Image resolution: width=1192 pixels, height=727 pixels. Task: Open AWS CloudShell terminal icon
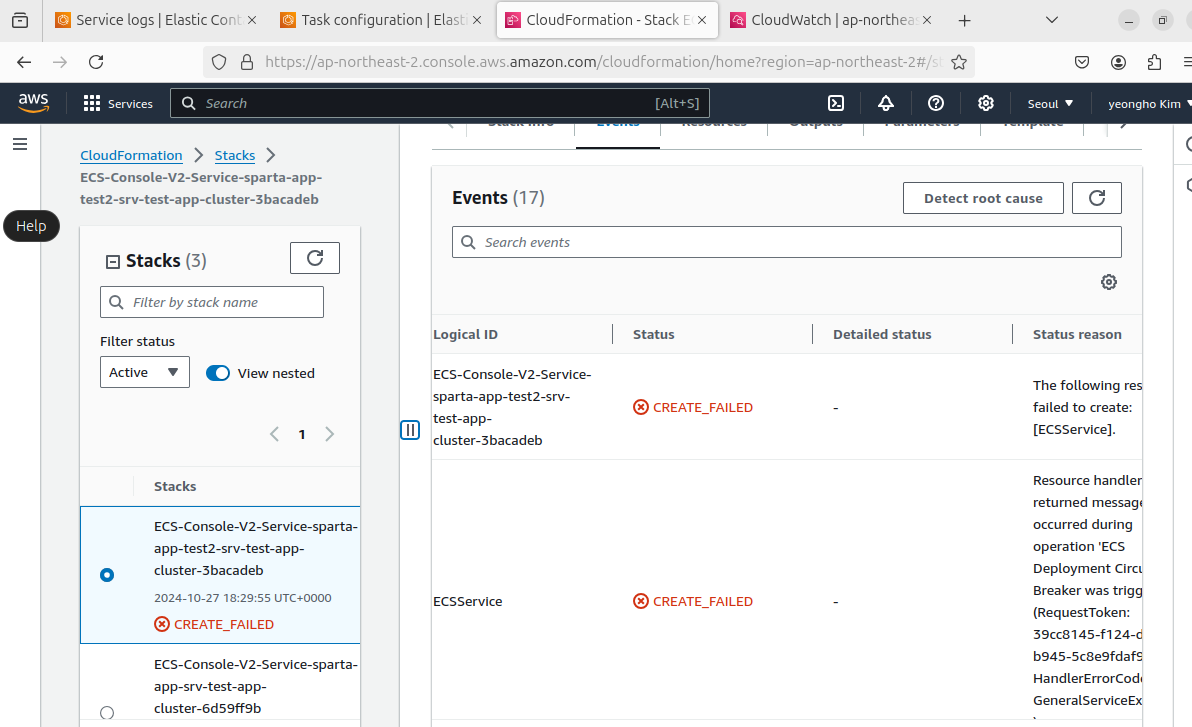tap(835, 103)
